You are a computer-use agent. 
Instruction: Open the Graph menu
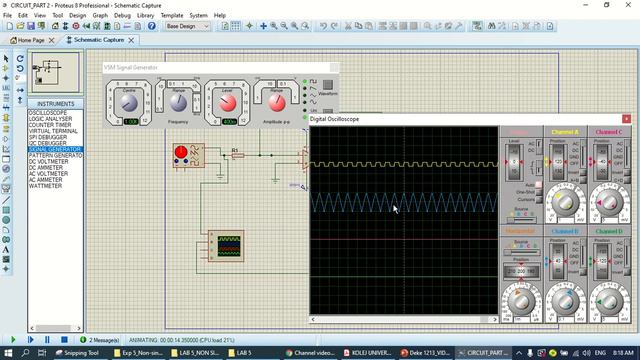click(100, 16)
